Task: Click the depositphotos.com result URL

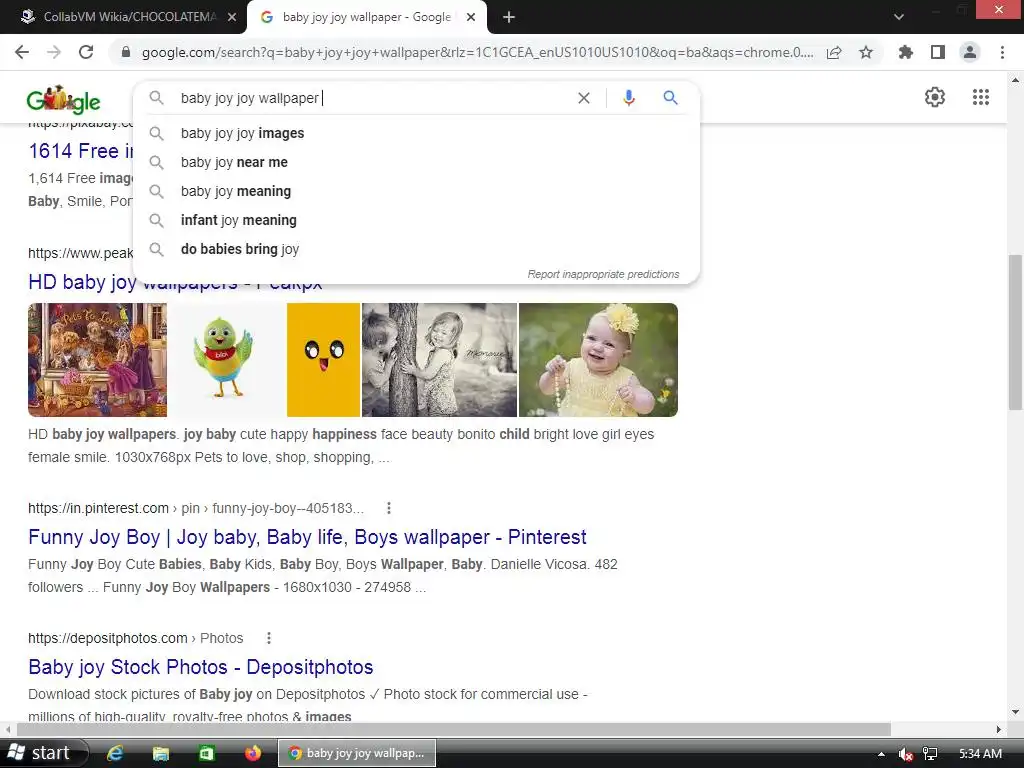Action: pos(135,638)
